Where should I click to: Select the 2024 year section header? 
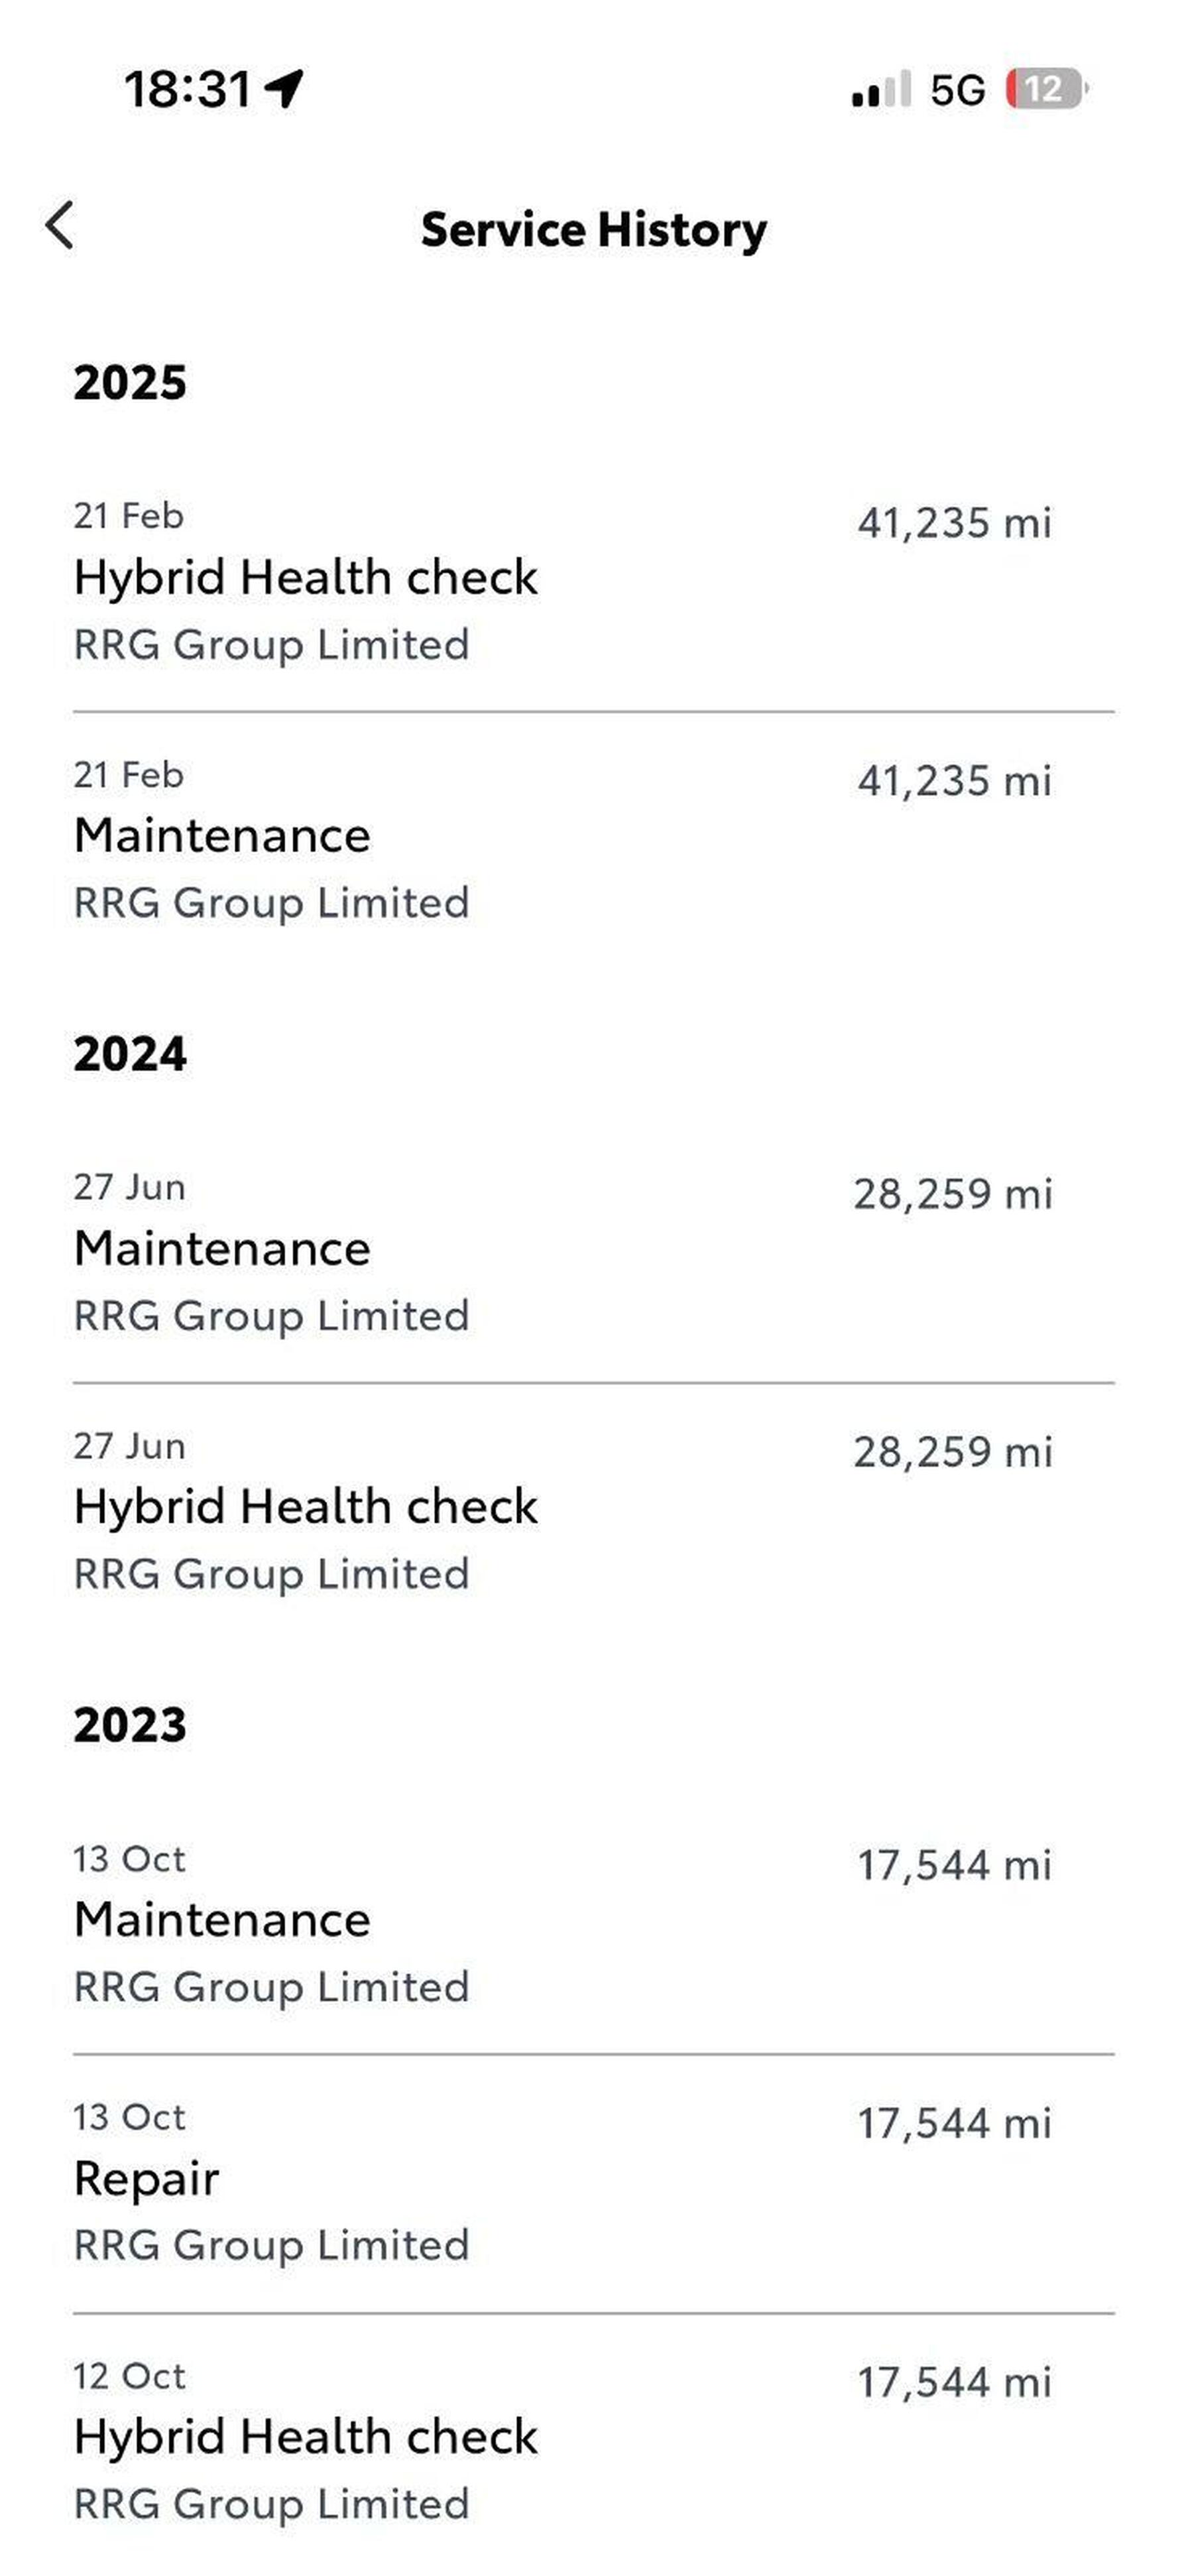(130, 1054)
